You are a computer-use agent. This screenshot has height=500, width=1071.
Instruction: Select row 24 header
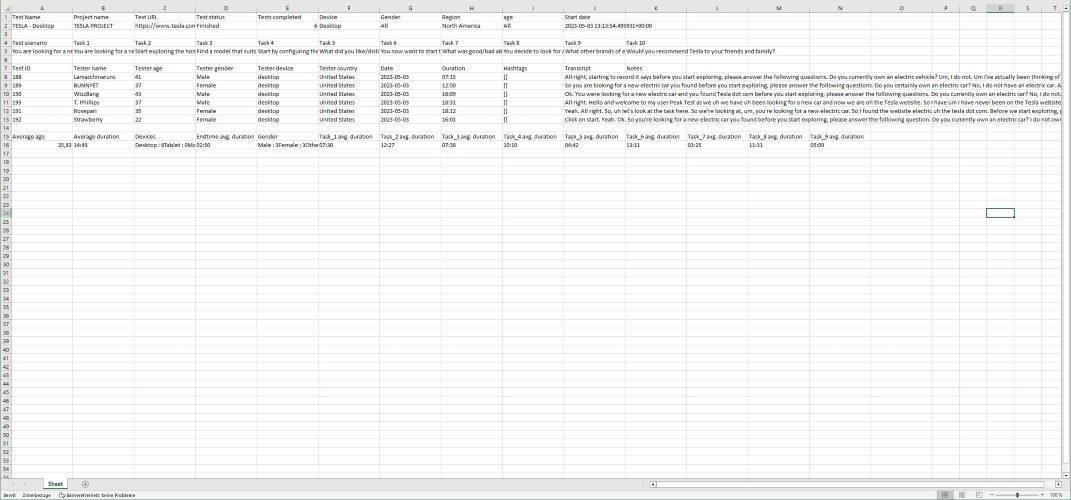(5, 213)
